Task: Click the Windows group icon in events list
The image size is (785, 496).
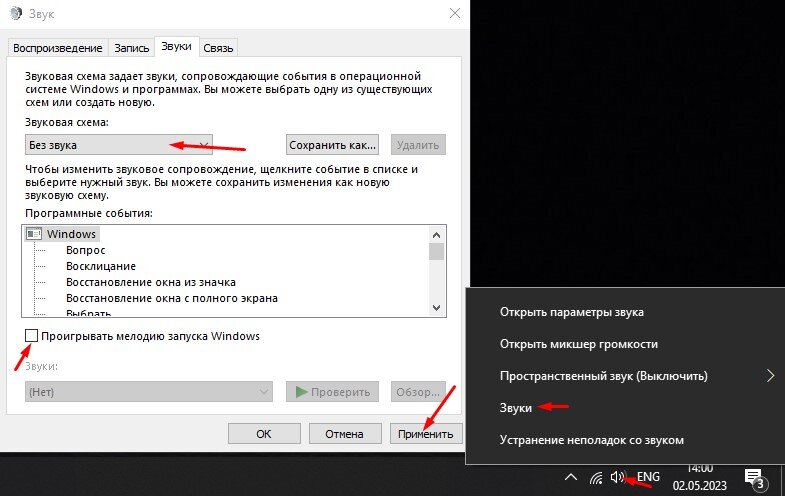Action: [x=34, y=234]
